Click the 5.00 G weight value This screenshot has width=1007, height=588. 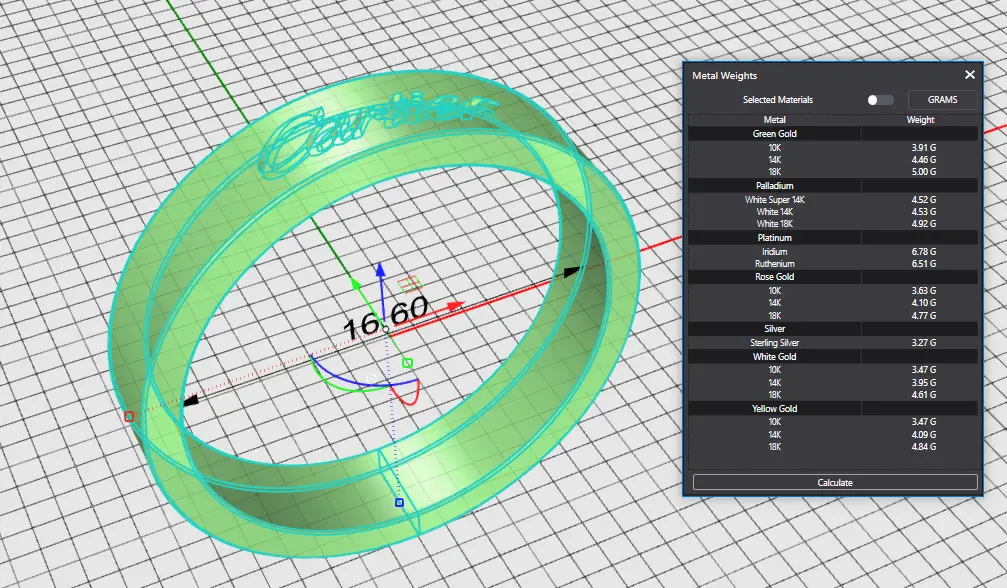[x=924, y=172]
